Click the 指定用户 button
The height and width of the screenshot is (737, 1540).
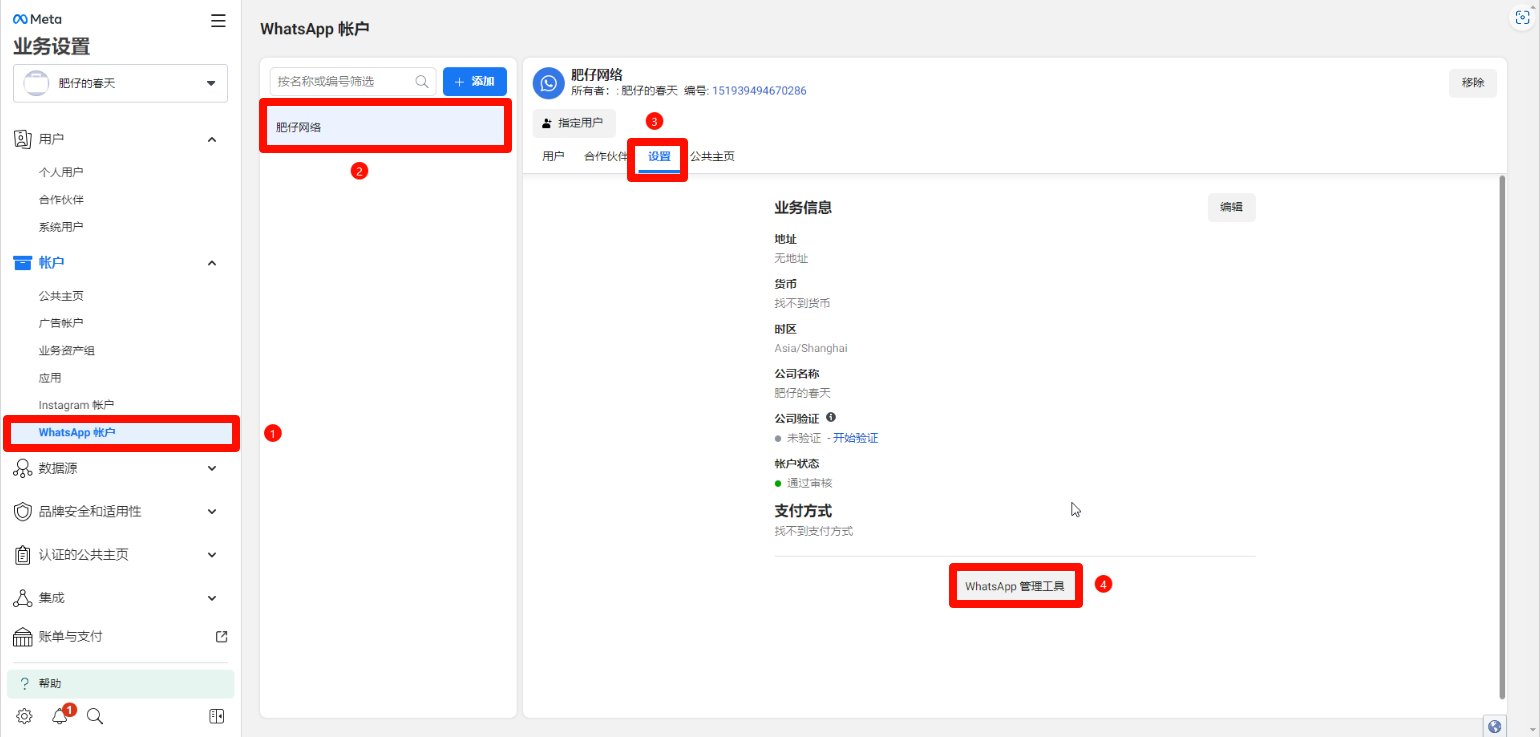point(574,123)
